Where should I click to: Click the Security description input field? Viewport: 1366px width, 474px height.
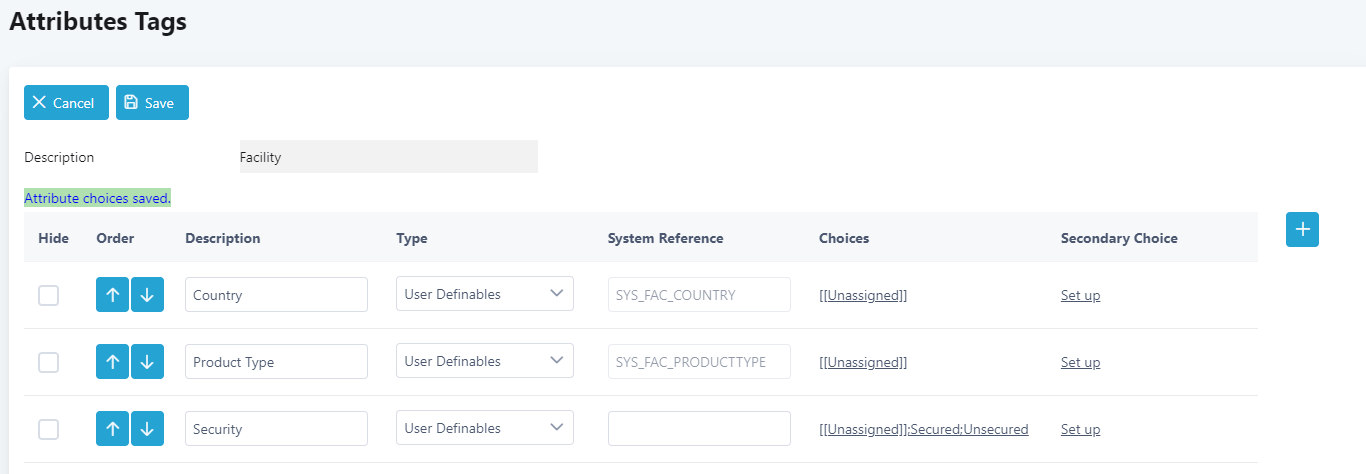[276, 428]
